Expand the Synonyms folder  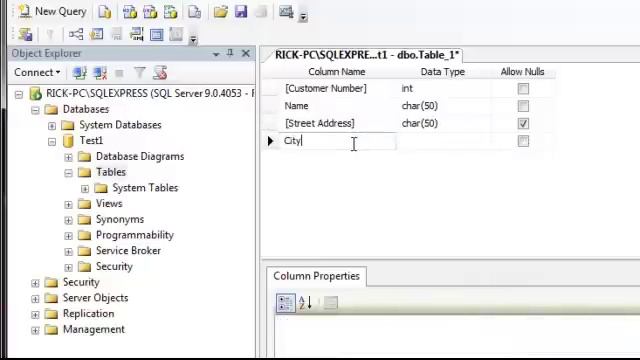[x=68, y=220]
